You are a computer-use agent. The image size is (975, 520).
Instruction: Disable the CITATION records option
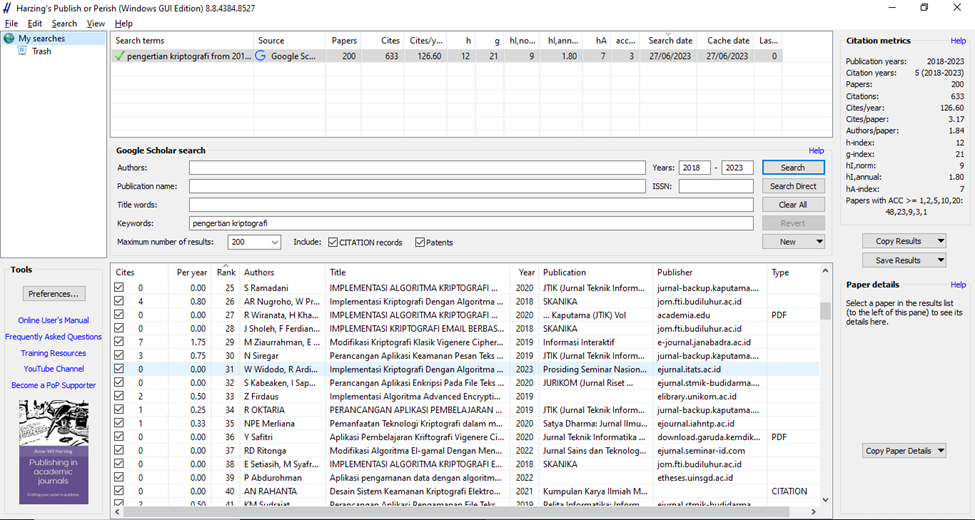point(333,242)
